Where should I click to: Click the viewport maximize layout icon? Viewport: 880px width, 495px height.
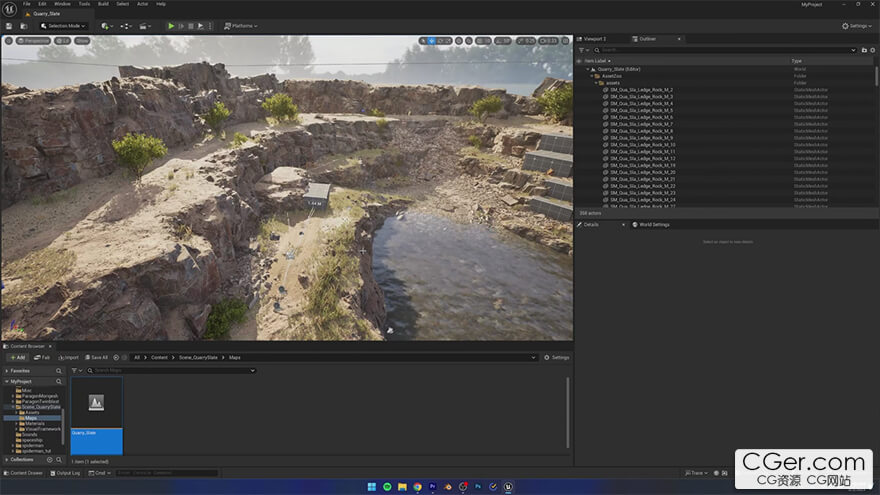coord(565,41)
